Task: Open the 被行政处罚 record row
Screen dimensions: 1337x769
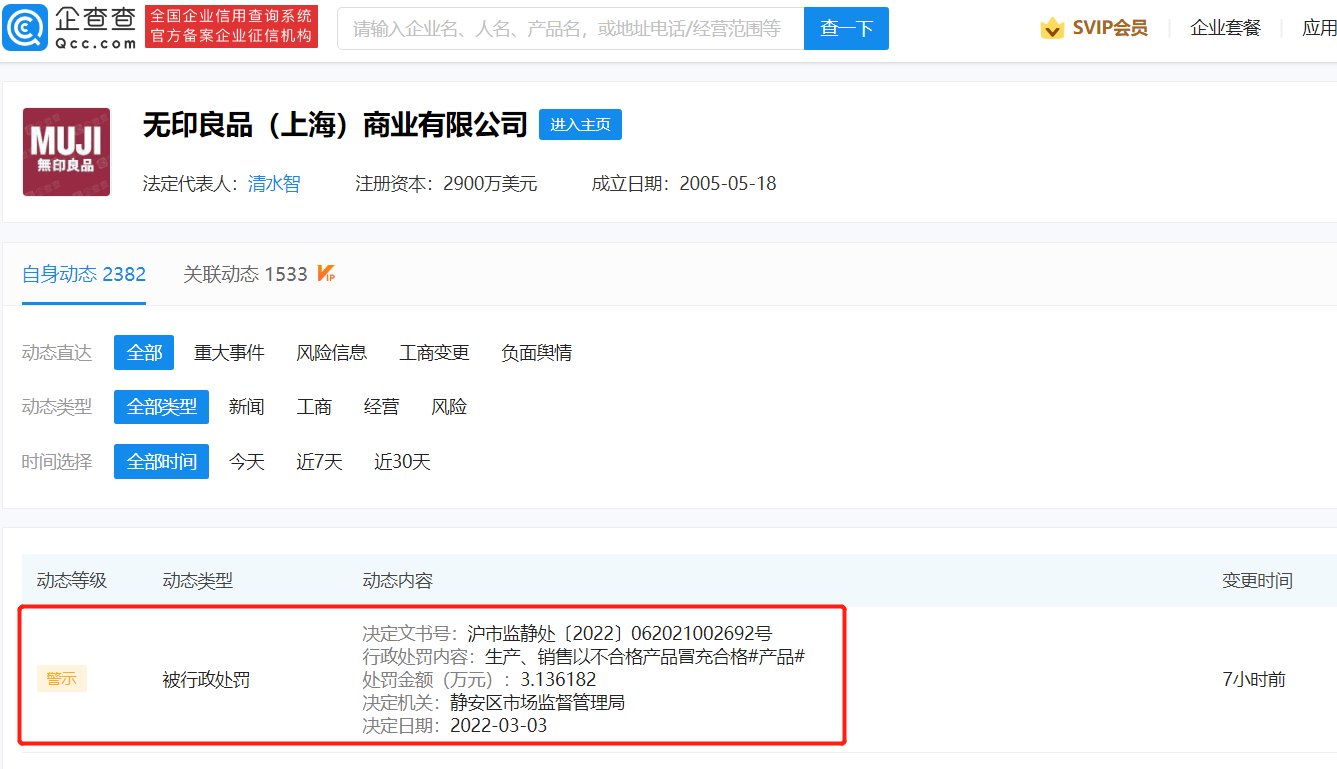Action: pos(206,680)
